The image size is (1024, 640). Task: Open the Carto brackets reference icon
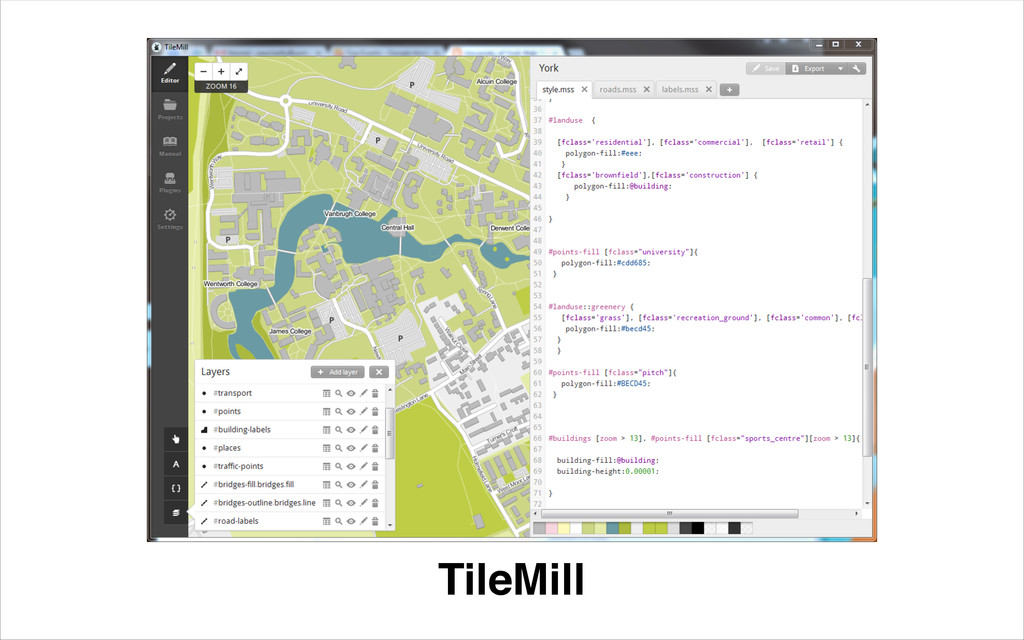click(176, 488)
